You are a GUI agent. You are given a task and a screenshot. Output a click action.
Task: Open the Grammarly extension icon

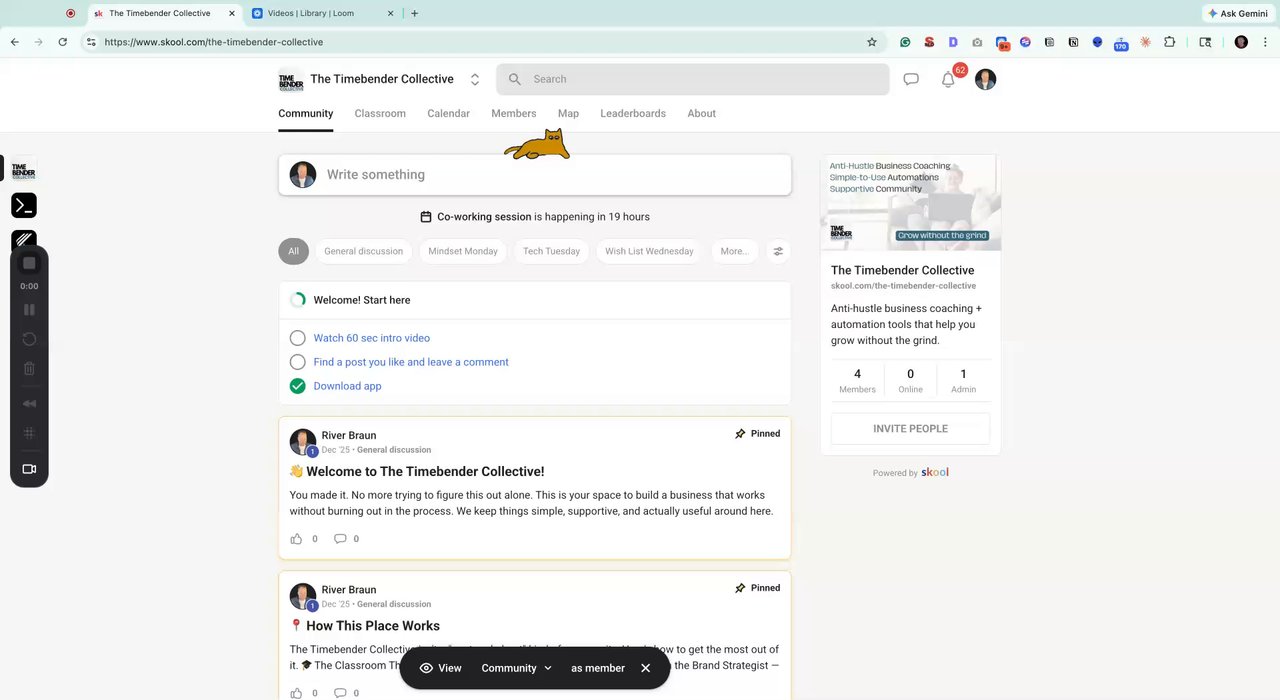[905, 42]
